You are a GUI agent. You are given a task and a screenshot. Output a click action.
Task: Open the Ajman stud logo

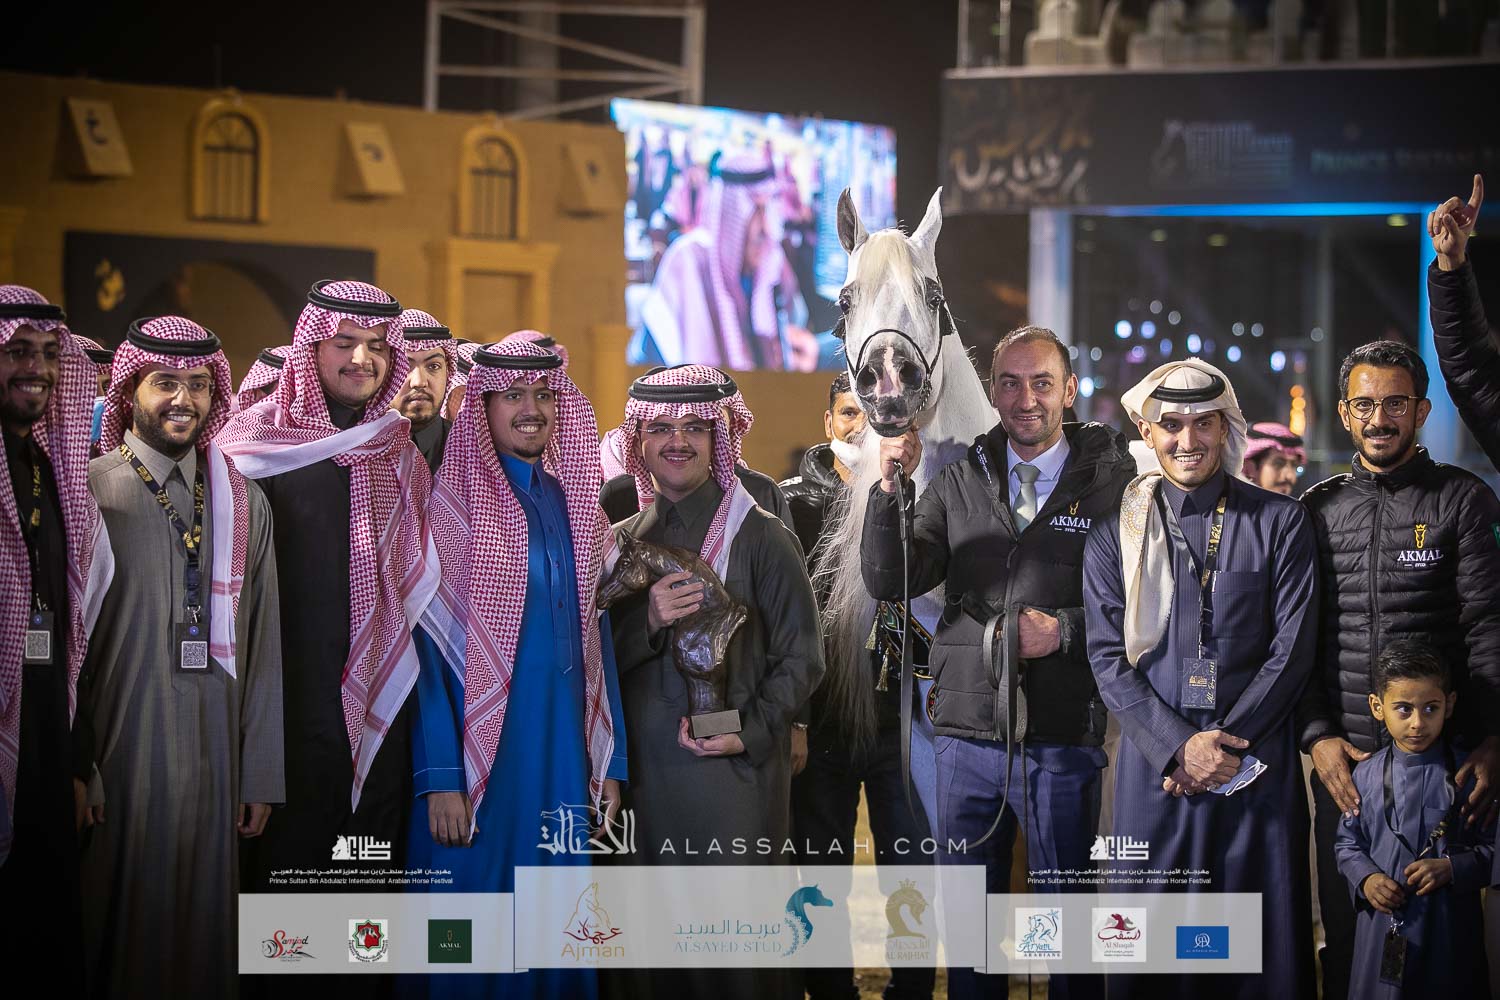(x=594, y=925)
